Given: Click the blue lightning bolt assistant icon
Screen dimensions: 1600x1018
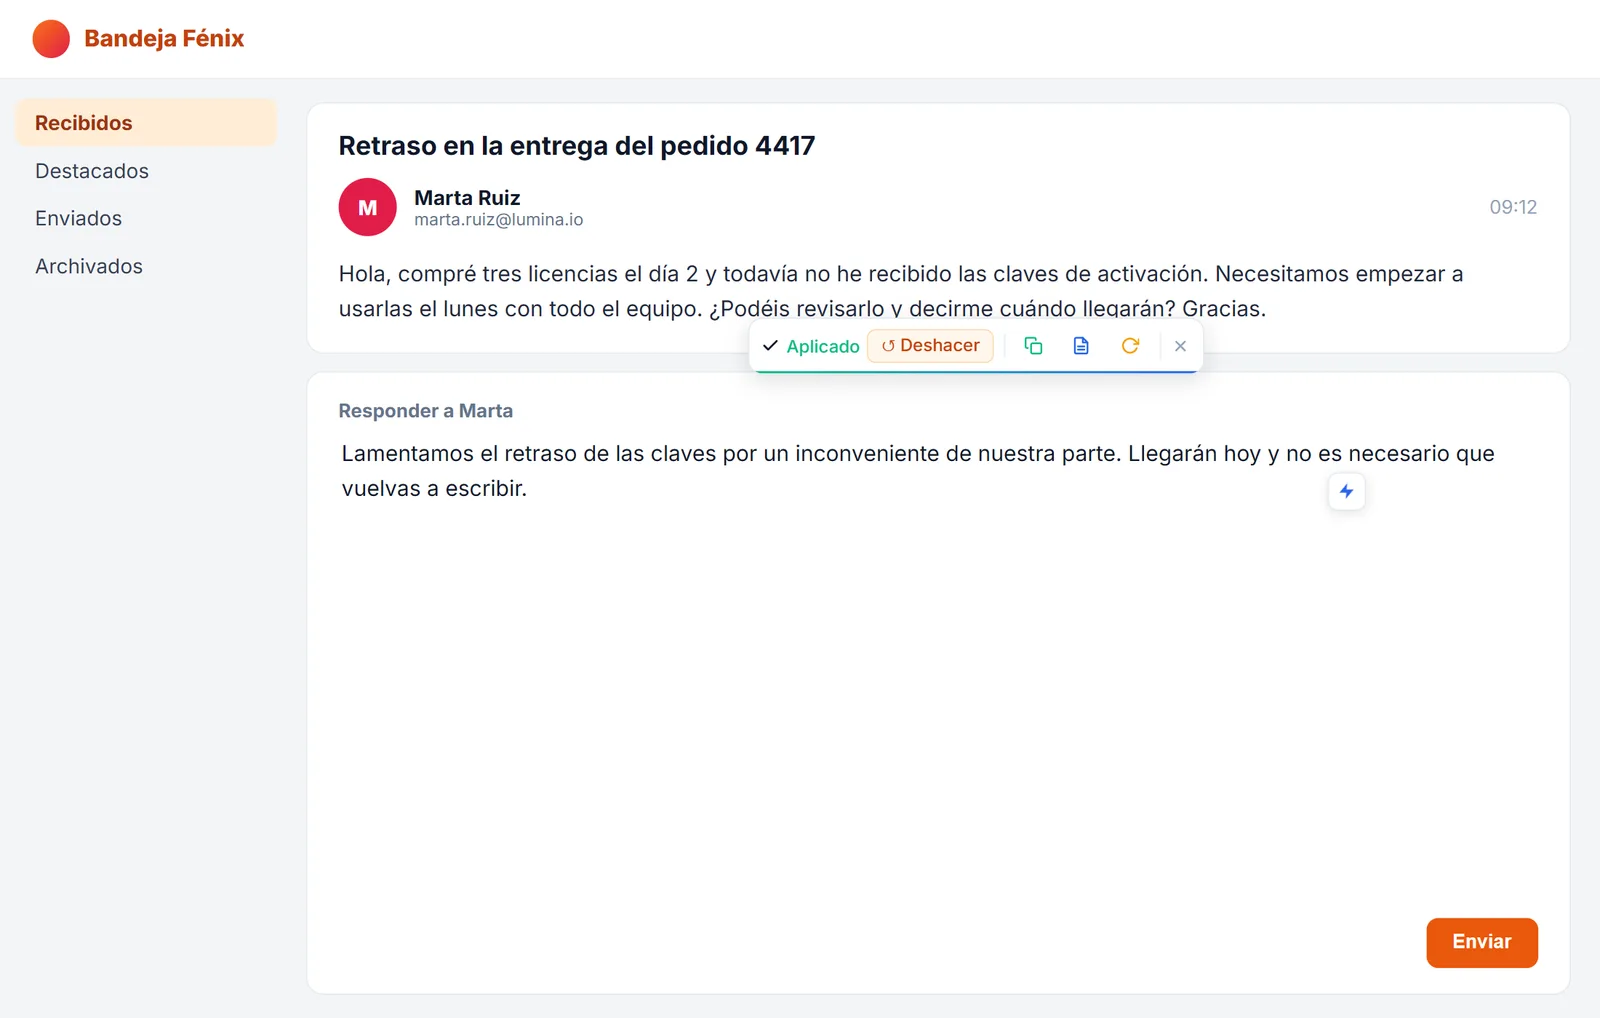Looking at the screenshot, I should (x=1347, y=491).
